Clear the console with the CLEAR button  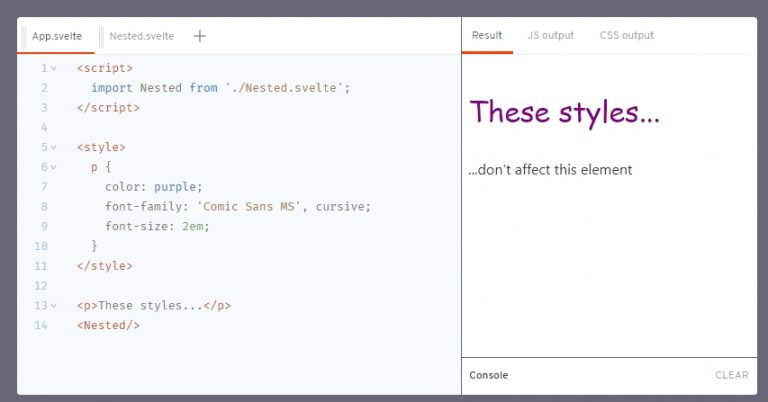point(731,375)
